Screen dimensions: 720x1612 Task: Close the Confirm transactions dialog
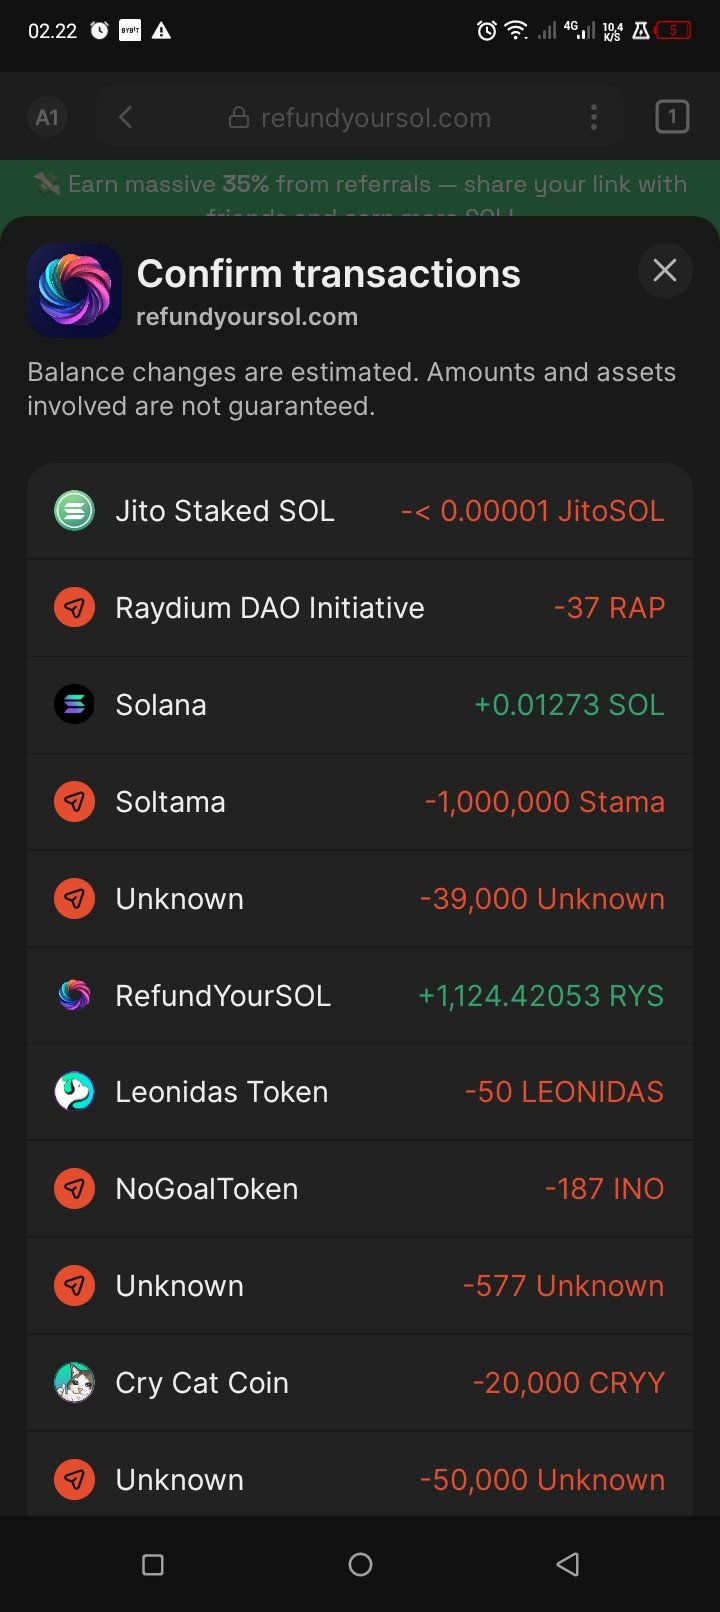point(665,270)
